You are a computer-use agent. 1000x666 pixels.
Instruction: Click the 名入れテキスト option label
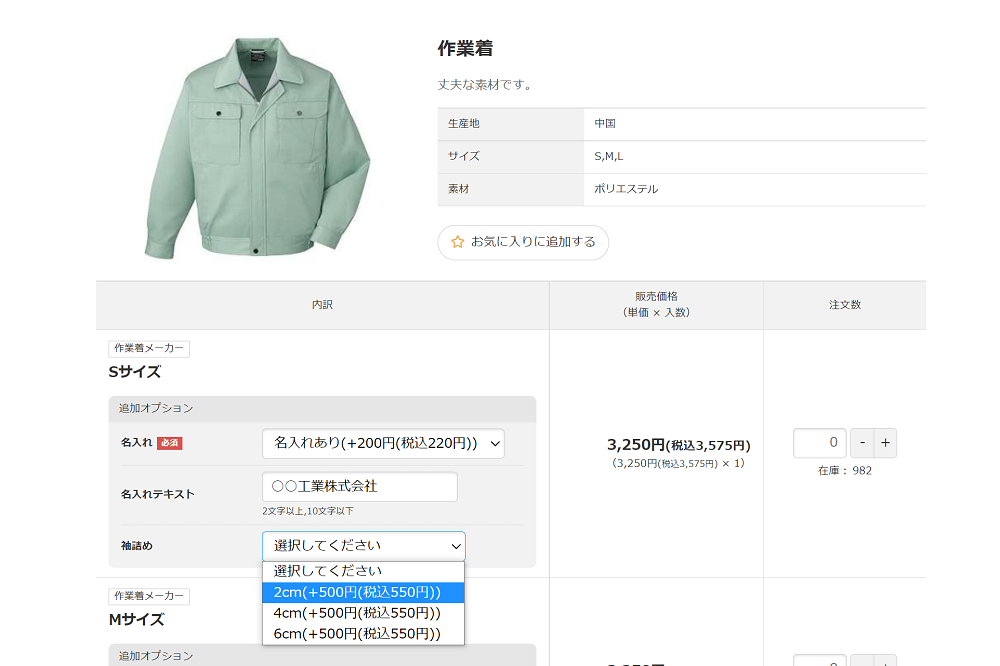[x=158, y=494]
